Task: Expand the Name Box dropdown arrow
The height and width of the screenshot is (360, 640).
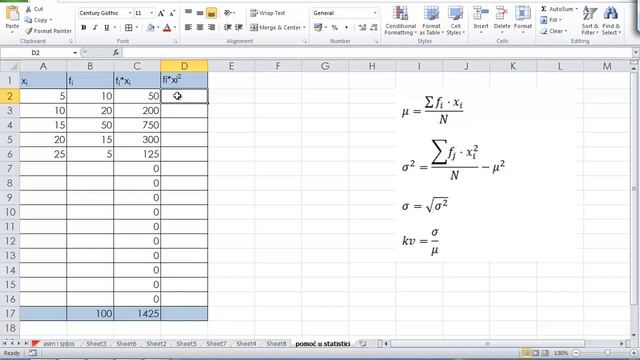Action: (x=75, y=53)
